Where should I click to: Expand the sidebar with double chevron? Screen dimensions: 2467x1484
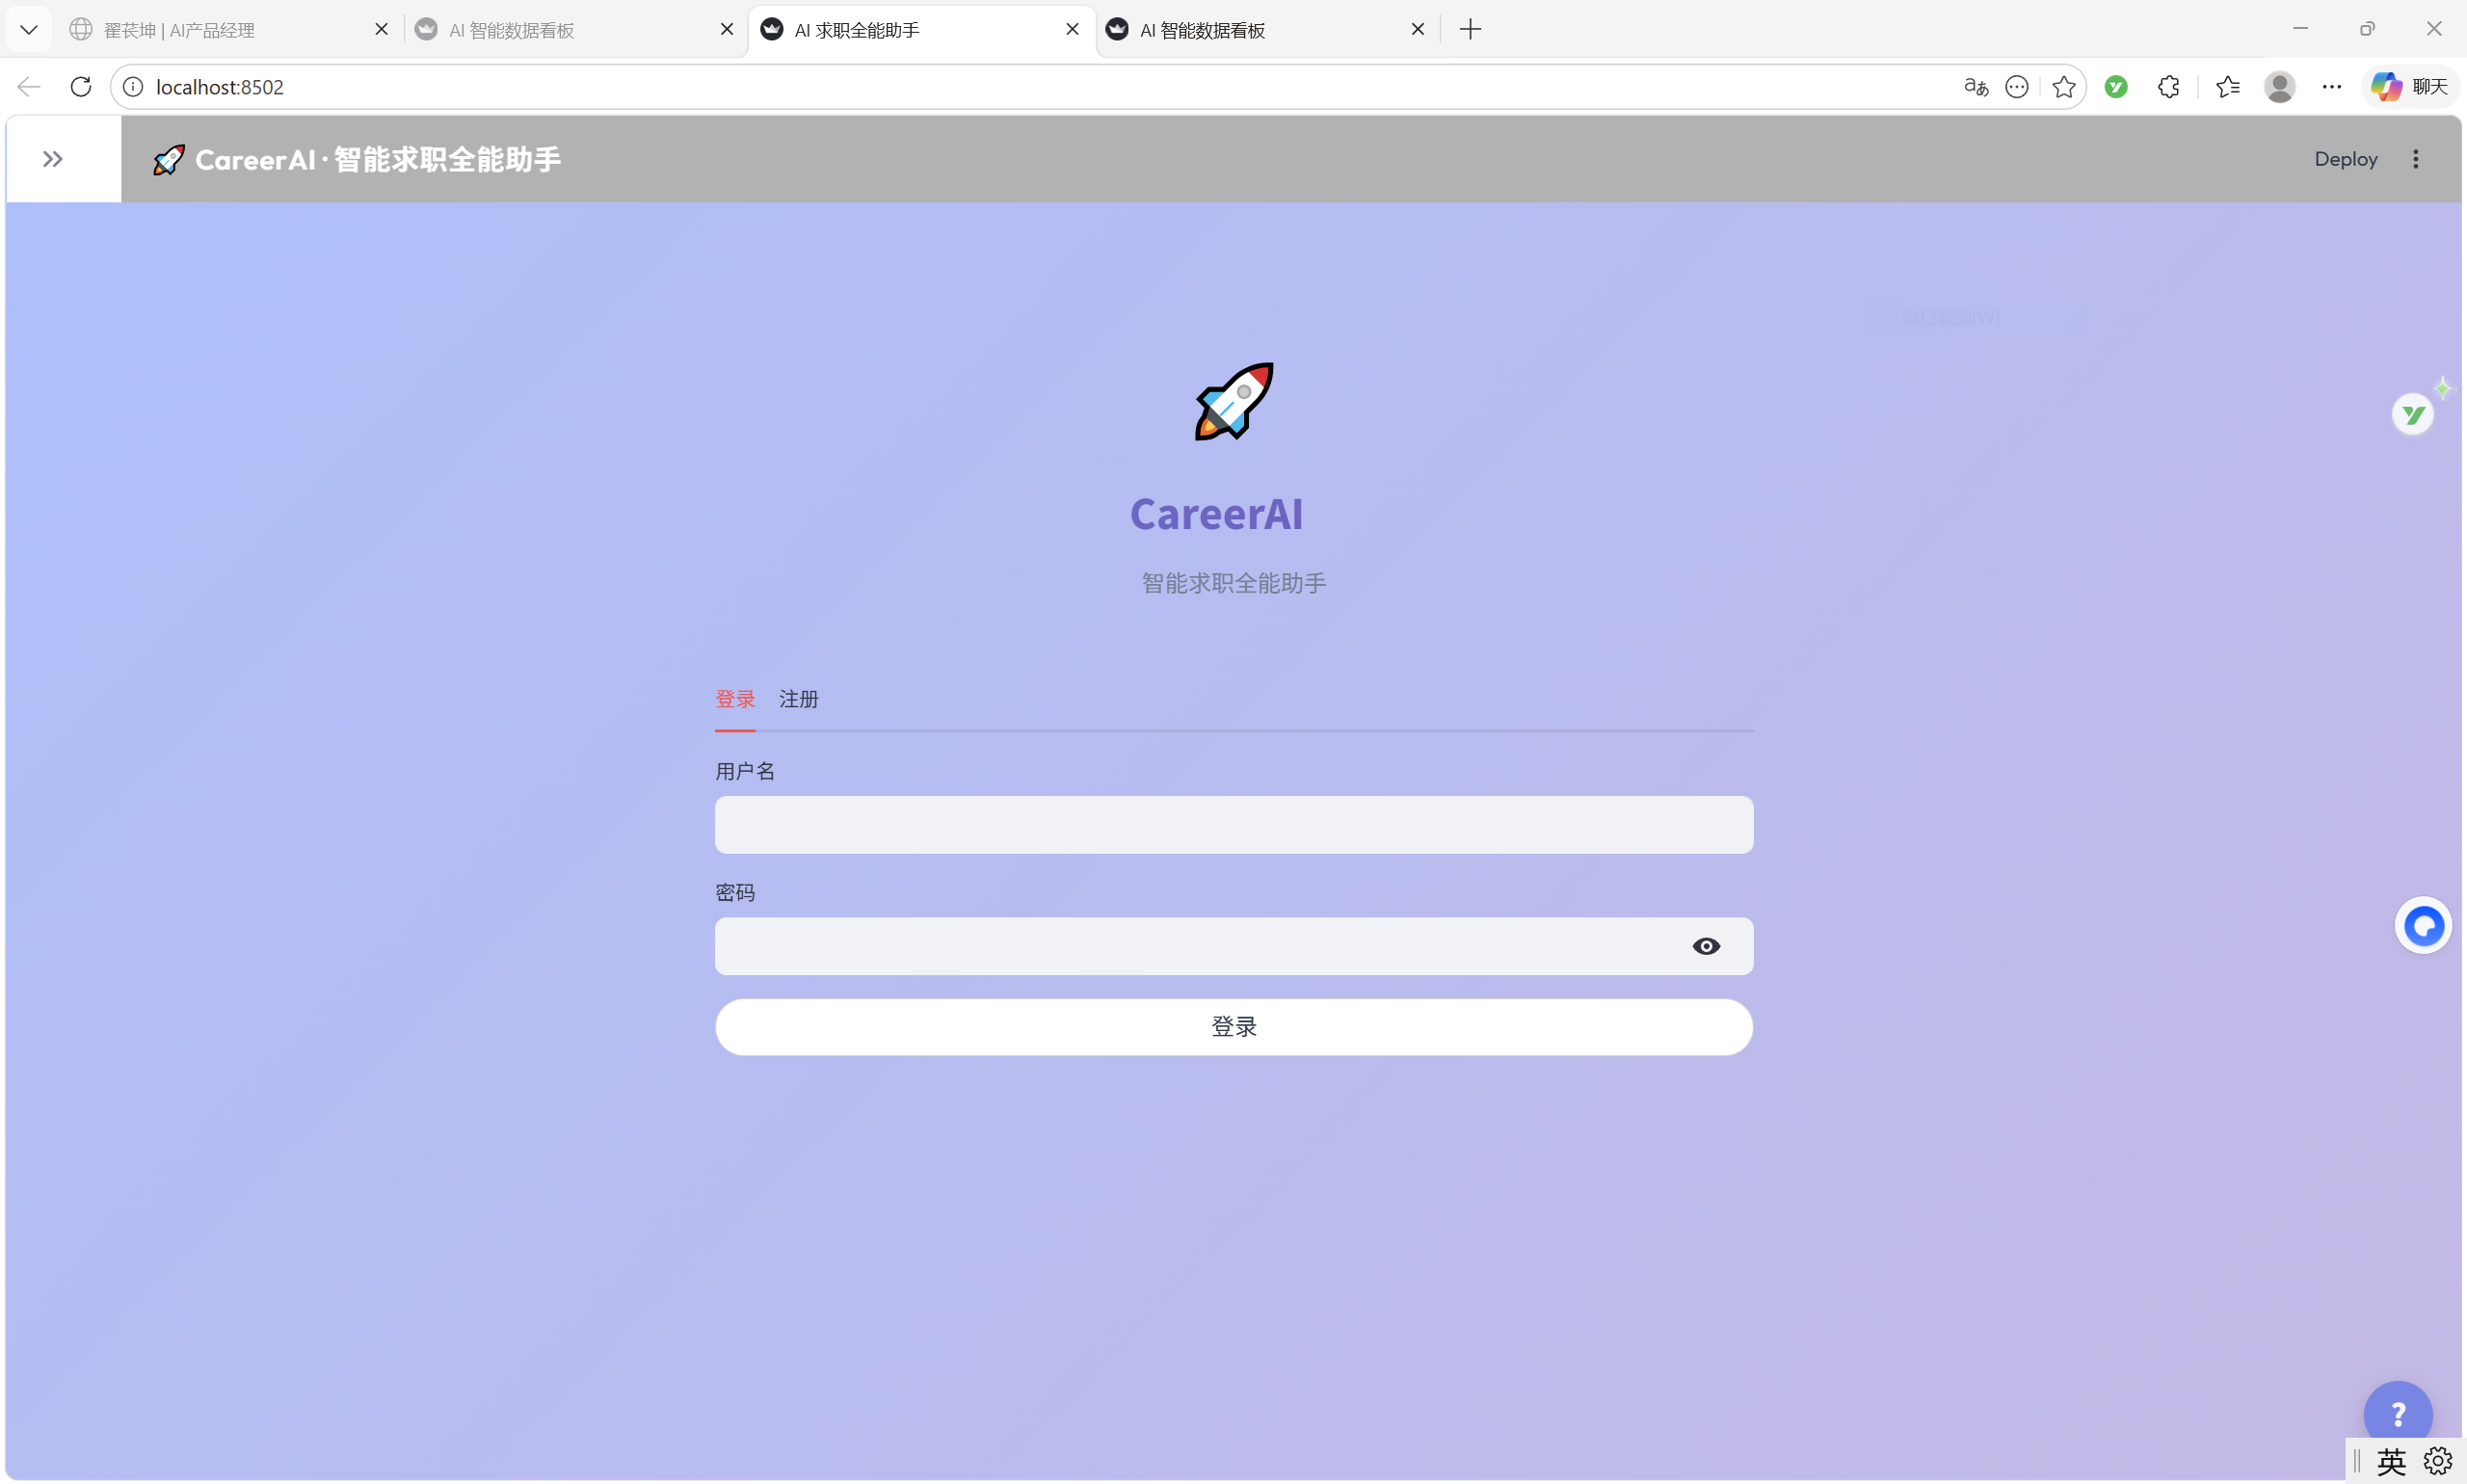(53, 159)
